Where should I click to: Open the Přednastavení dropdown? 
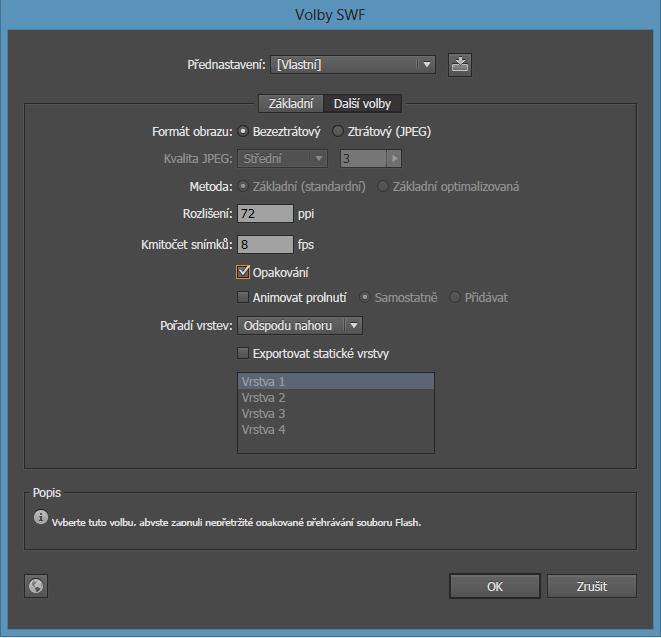353,65
